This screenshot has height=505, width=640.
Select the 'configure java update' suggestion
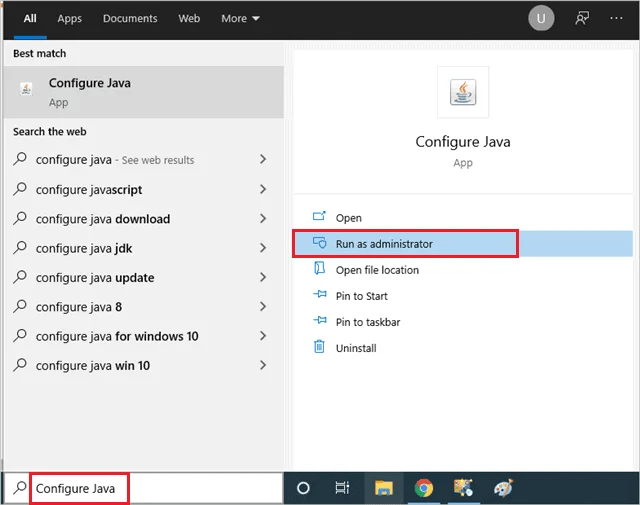point(140,278)
